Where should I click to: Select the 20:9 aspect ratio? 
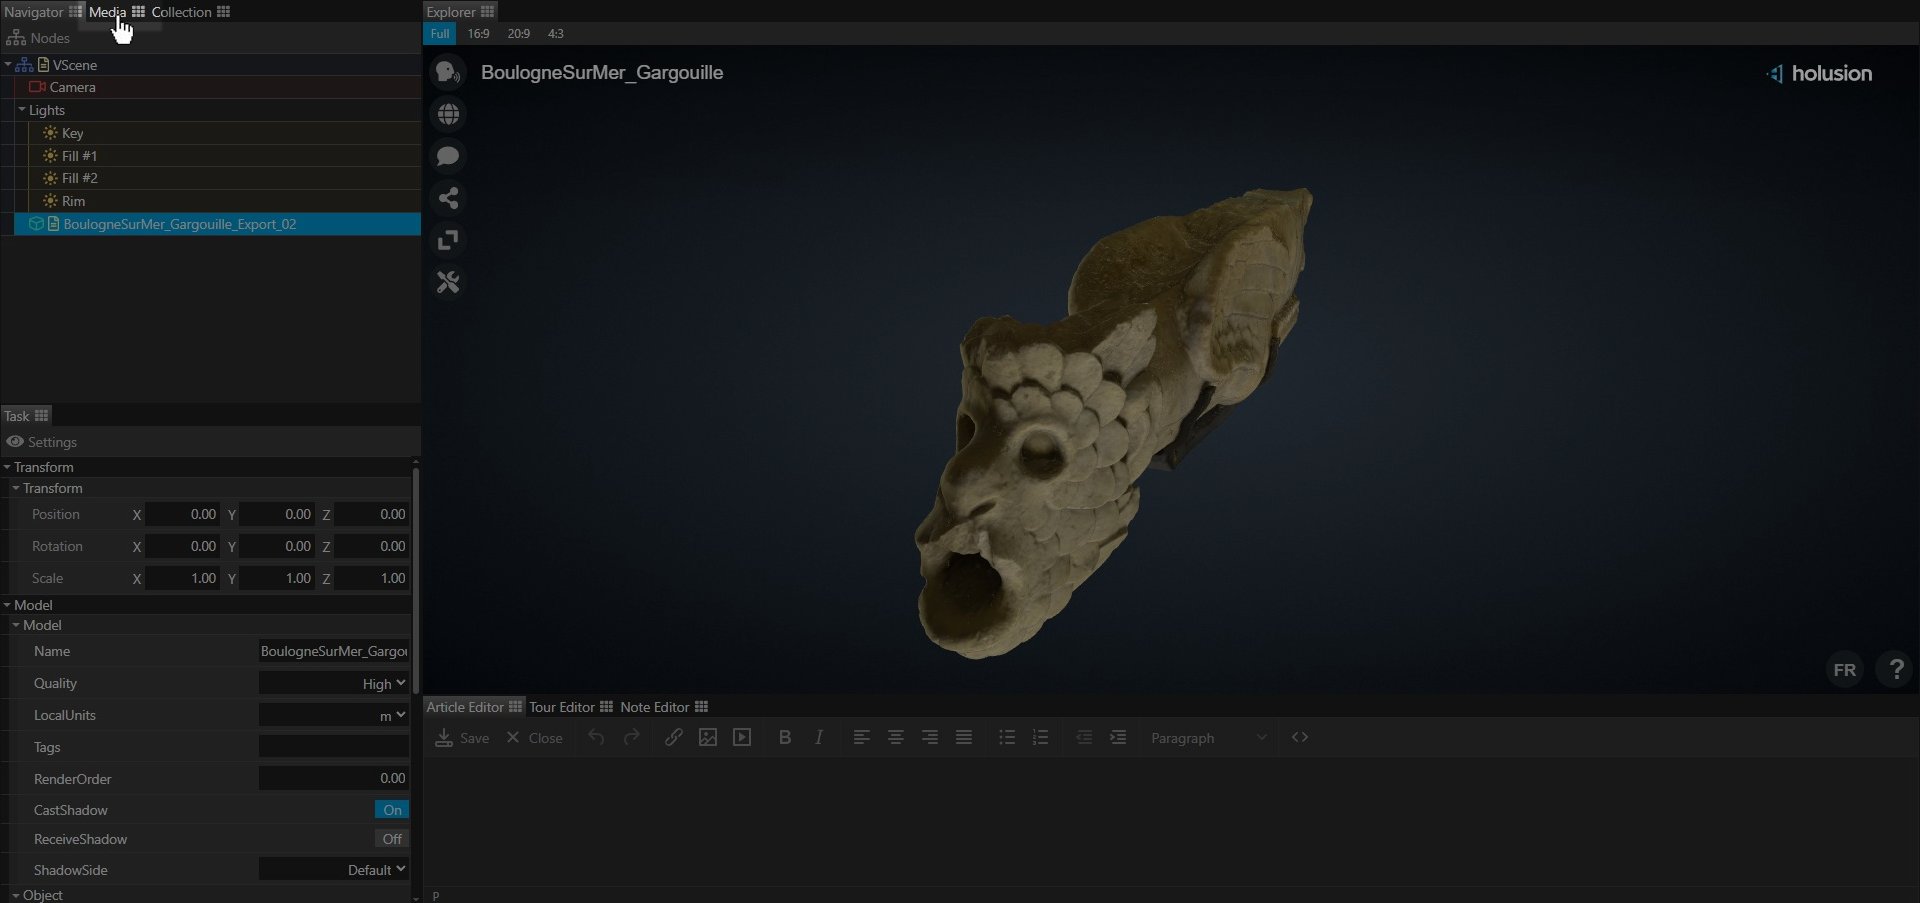coord(519,33)
